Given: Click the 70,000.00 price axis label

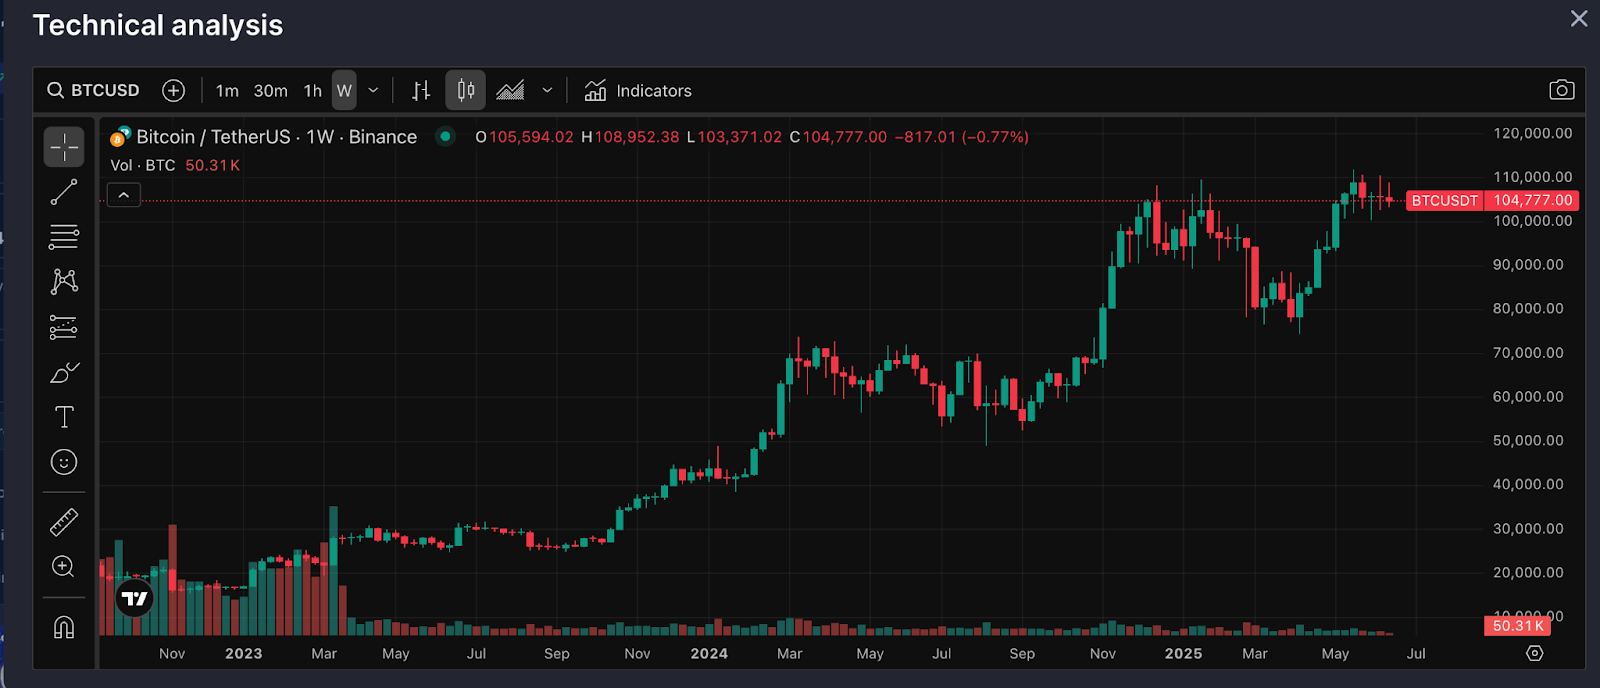Looking at the screenshot, I should click(x=1528, y=353).
